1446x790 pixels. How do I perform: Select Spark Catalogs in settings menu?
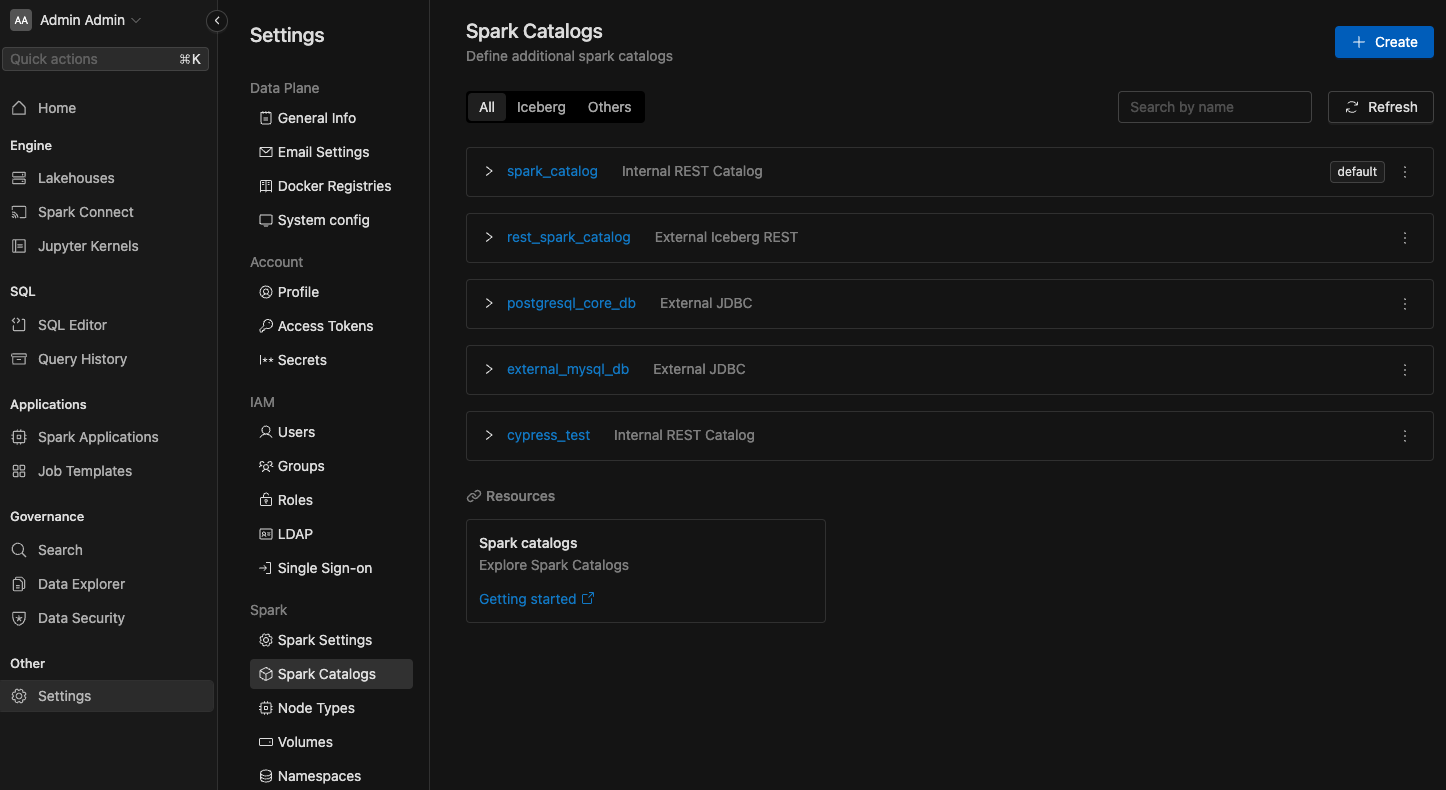(331, 674)
